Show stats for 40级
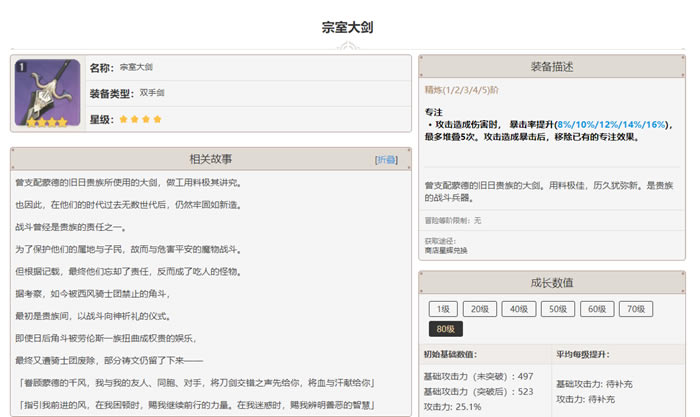This screenshot has width=700, height=417. (x=519, y=309)
